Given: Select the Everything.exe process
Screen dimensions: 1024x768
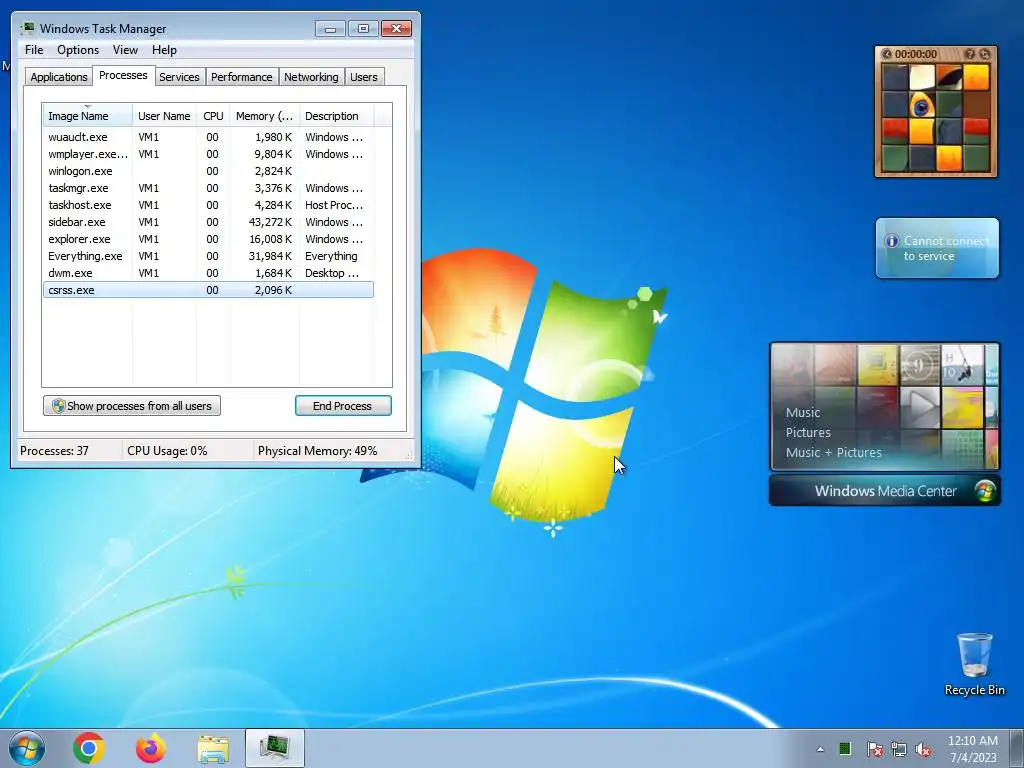Looking at the screenshot, I should pyautogui.click(x=208, y=256).
